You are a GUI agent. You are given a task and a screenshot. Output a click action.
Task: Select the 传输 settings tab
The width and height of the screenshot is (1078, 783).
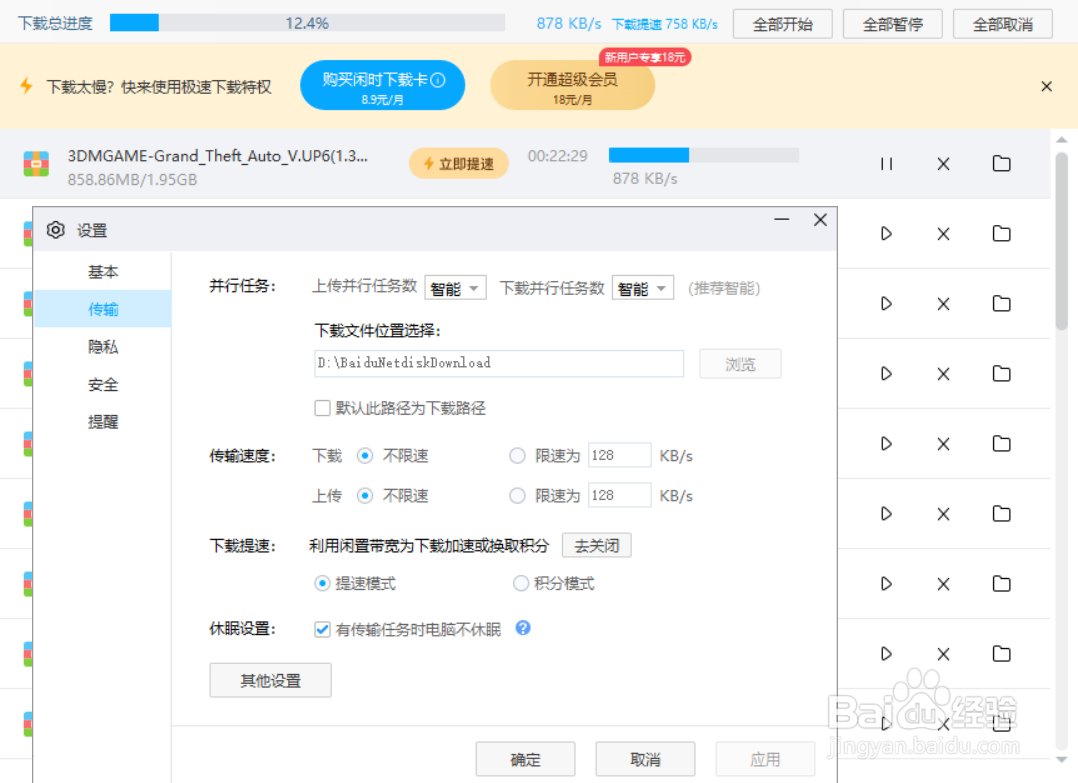[x=103, y=309]
